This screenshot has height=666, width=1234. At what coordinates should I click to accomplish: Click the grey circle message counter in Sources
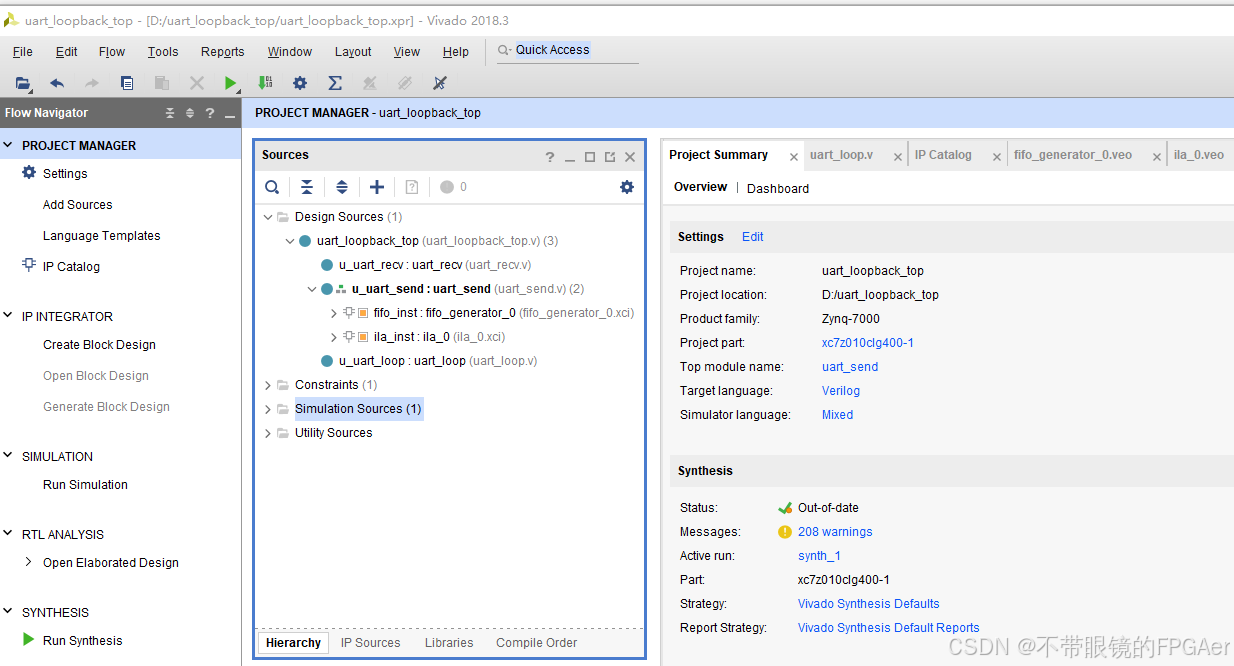pyautogui.click(x=447, y=187)
